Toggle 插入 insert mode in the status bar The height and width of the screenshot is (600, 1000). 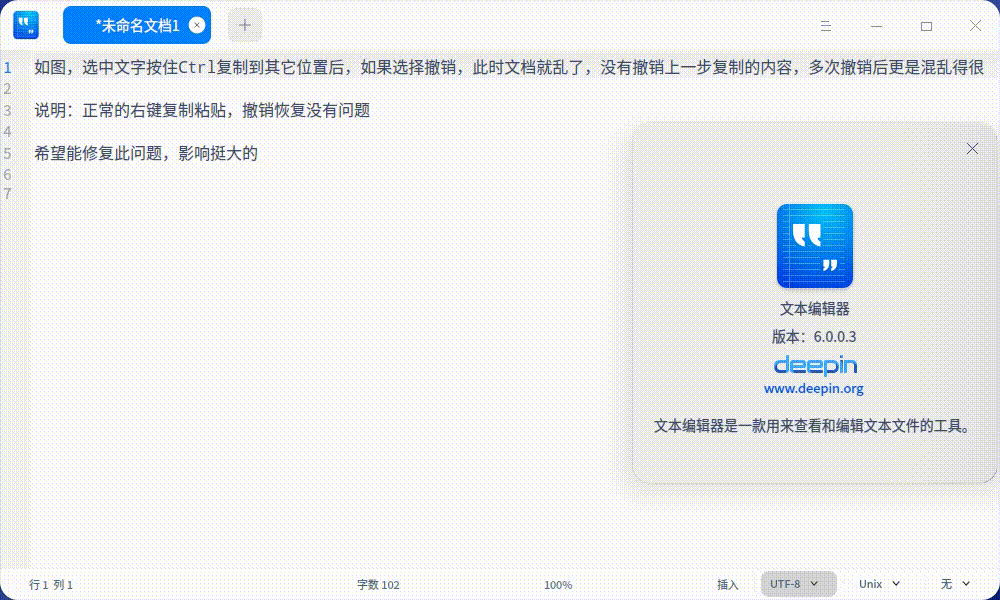pos(728,584)
